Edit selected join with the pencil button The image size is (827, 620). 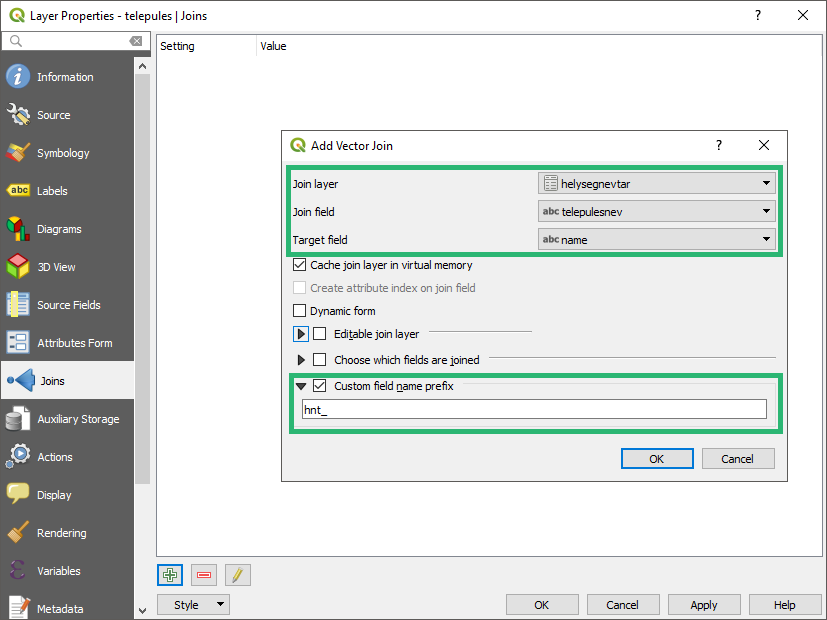click(x=237, y=575)
